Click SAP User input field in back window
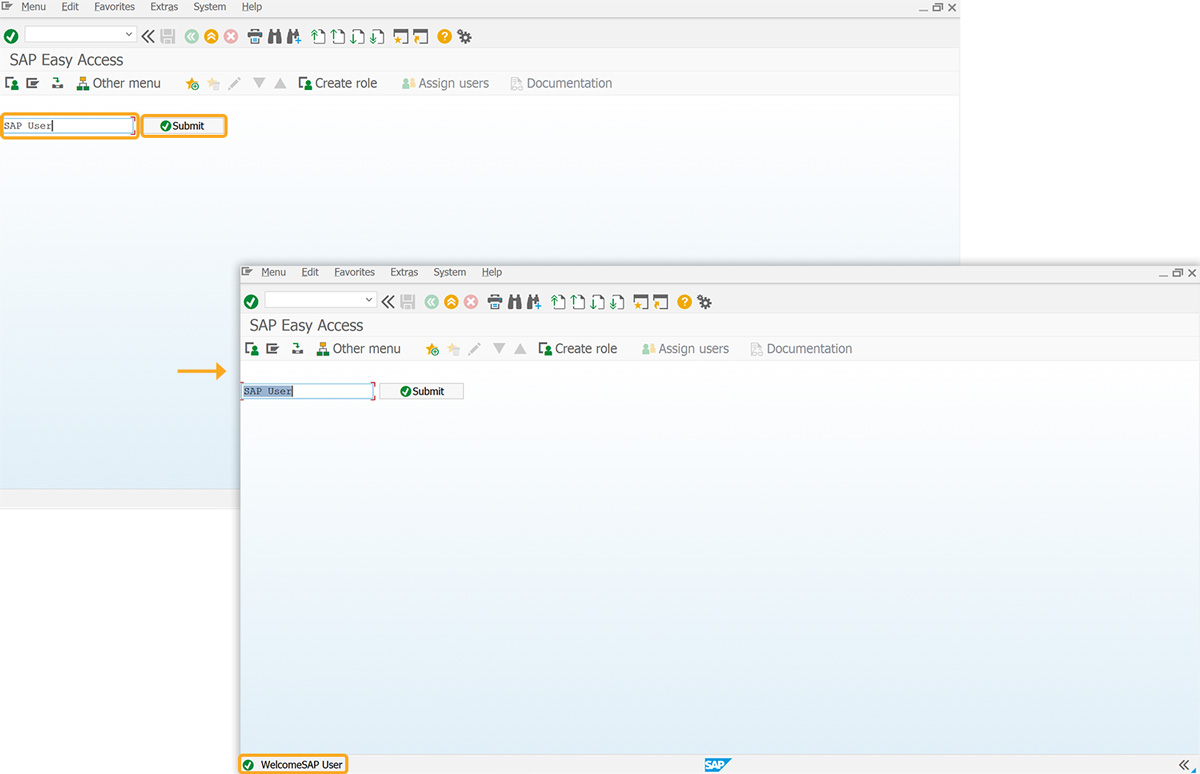 tap(68, 126)
